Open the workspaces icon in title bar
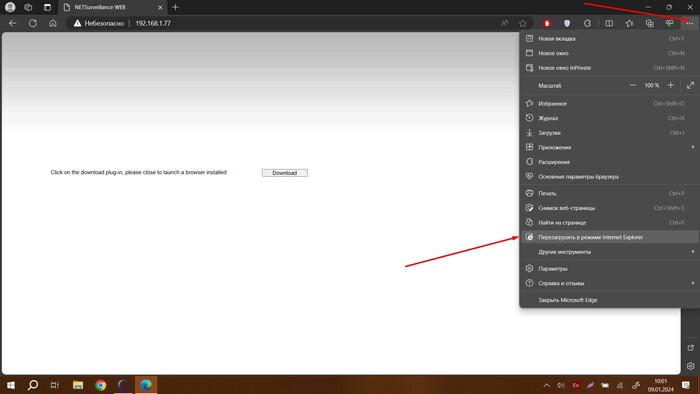Viewport: 700px width, 394px height. [x=28, y=7]
